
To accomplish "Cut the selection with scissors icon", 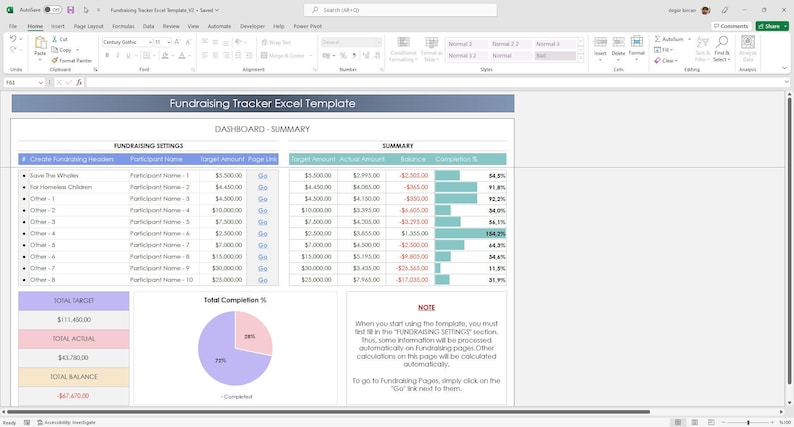I will point(55,39).
